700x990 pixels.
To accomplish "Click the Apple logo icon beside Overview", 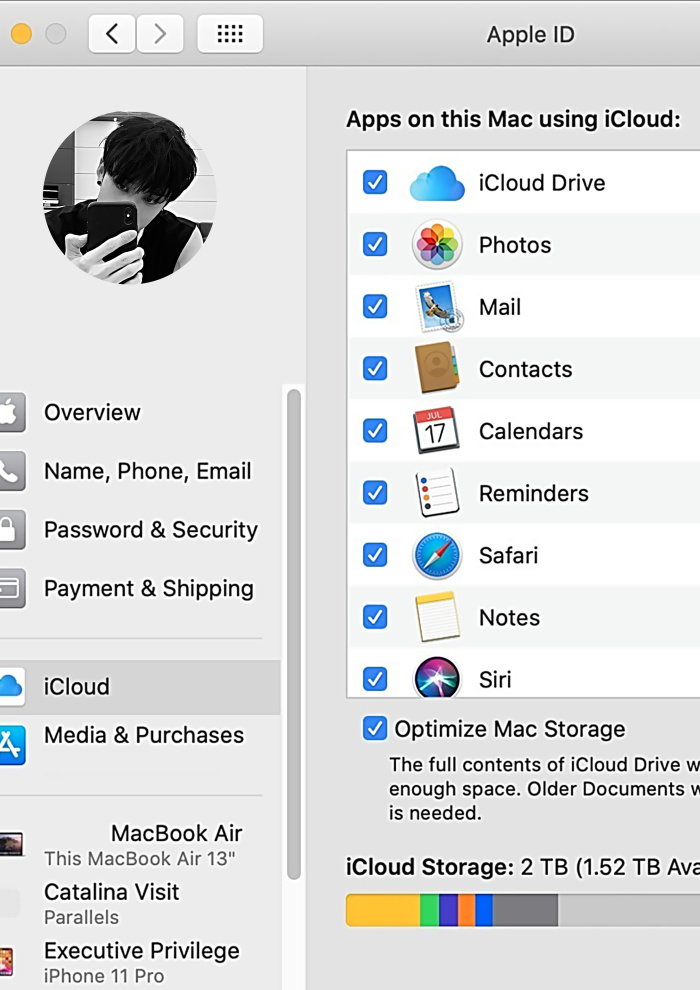I will point(11,412).
